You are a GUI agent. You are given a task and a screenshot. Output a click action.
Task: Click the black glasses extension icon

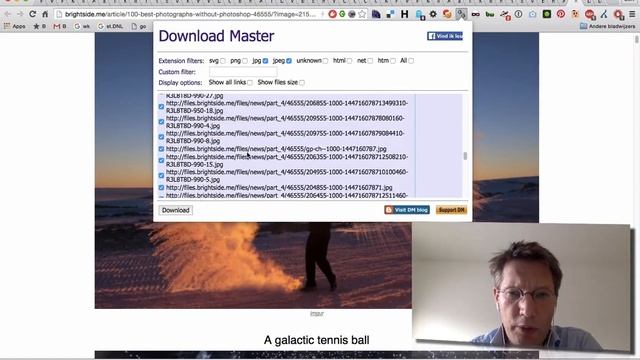click(x=476, y=14)
